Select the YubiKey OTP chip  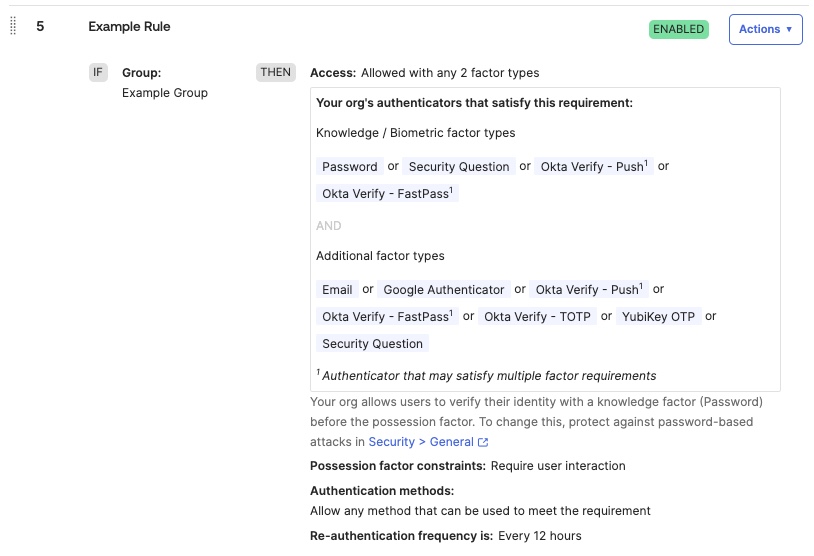[658, 317]
